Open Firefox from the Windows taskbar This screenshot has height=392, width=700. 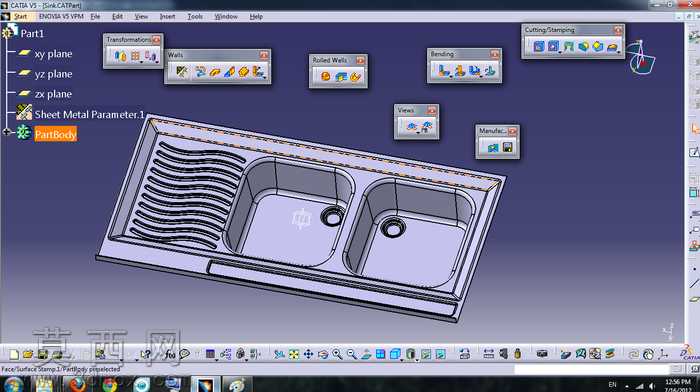[x=77, y=384]
